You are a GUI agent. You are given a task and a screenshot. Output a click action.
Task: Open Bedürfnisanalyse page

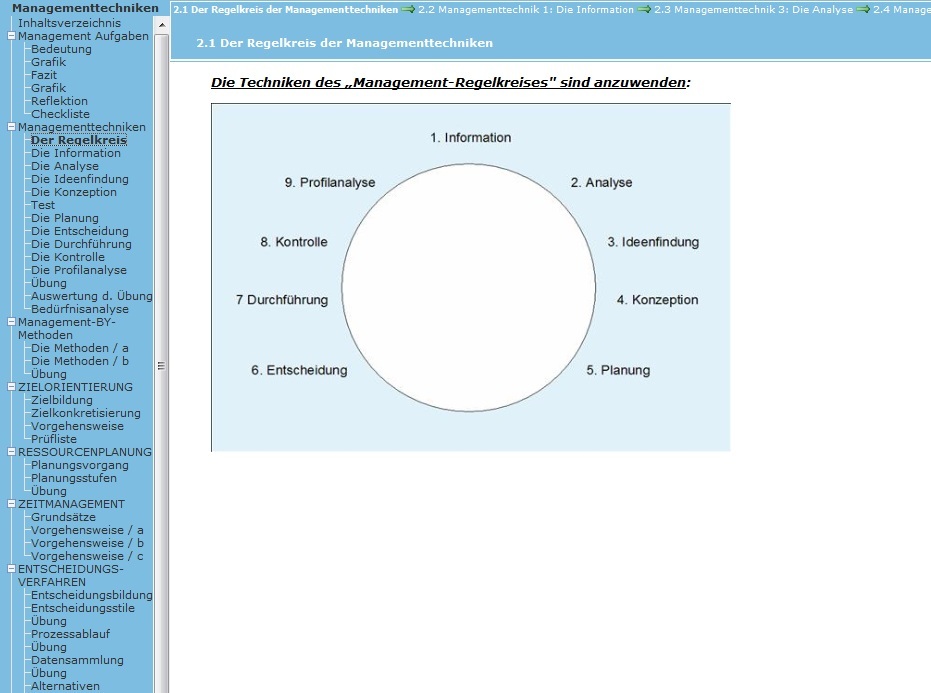point(80,309)
